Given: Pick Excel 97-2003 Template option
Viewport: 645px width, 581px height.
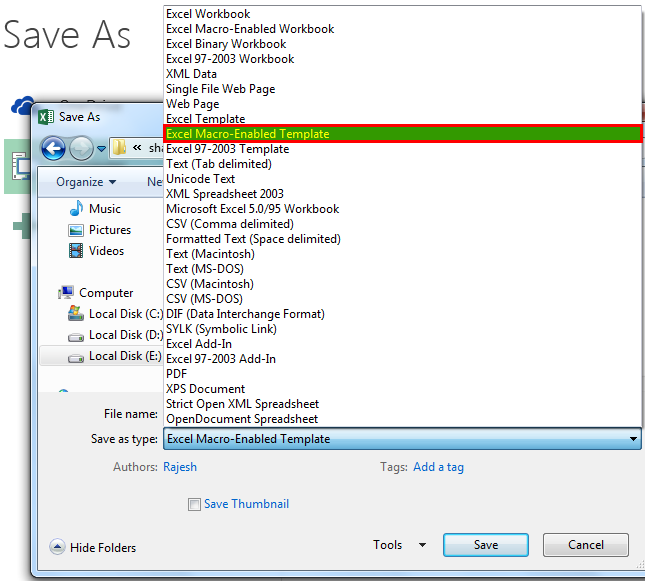Looking at the screenshot, I should 402,149.
